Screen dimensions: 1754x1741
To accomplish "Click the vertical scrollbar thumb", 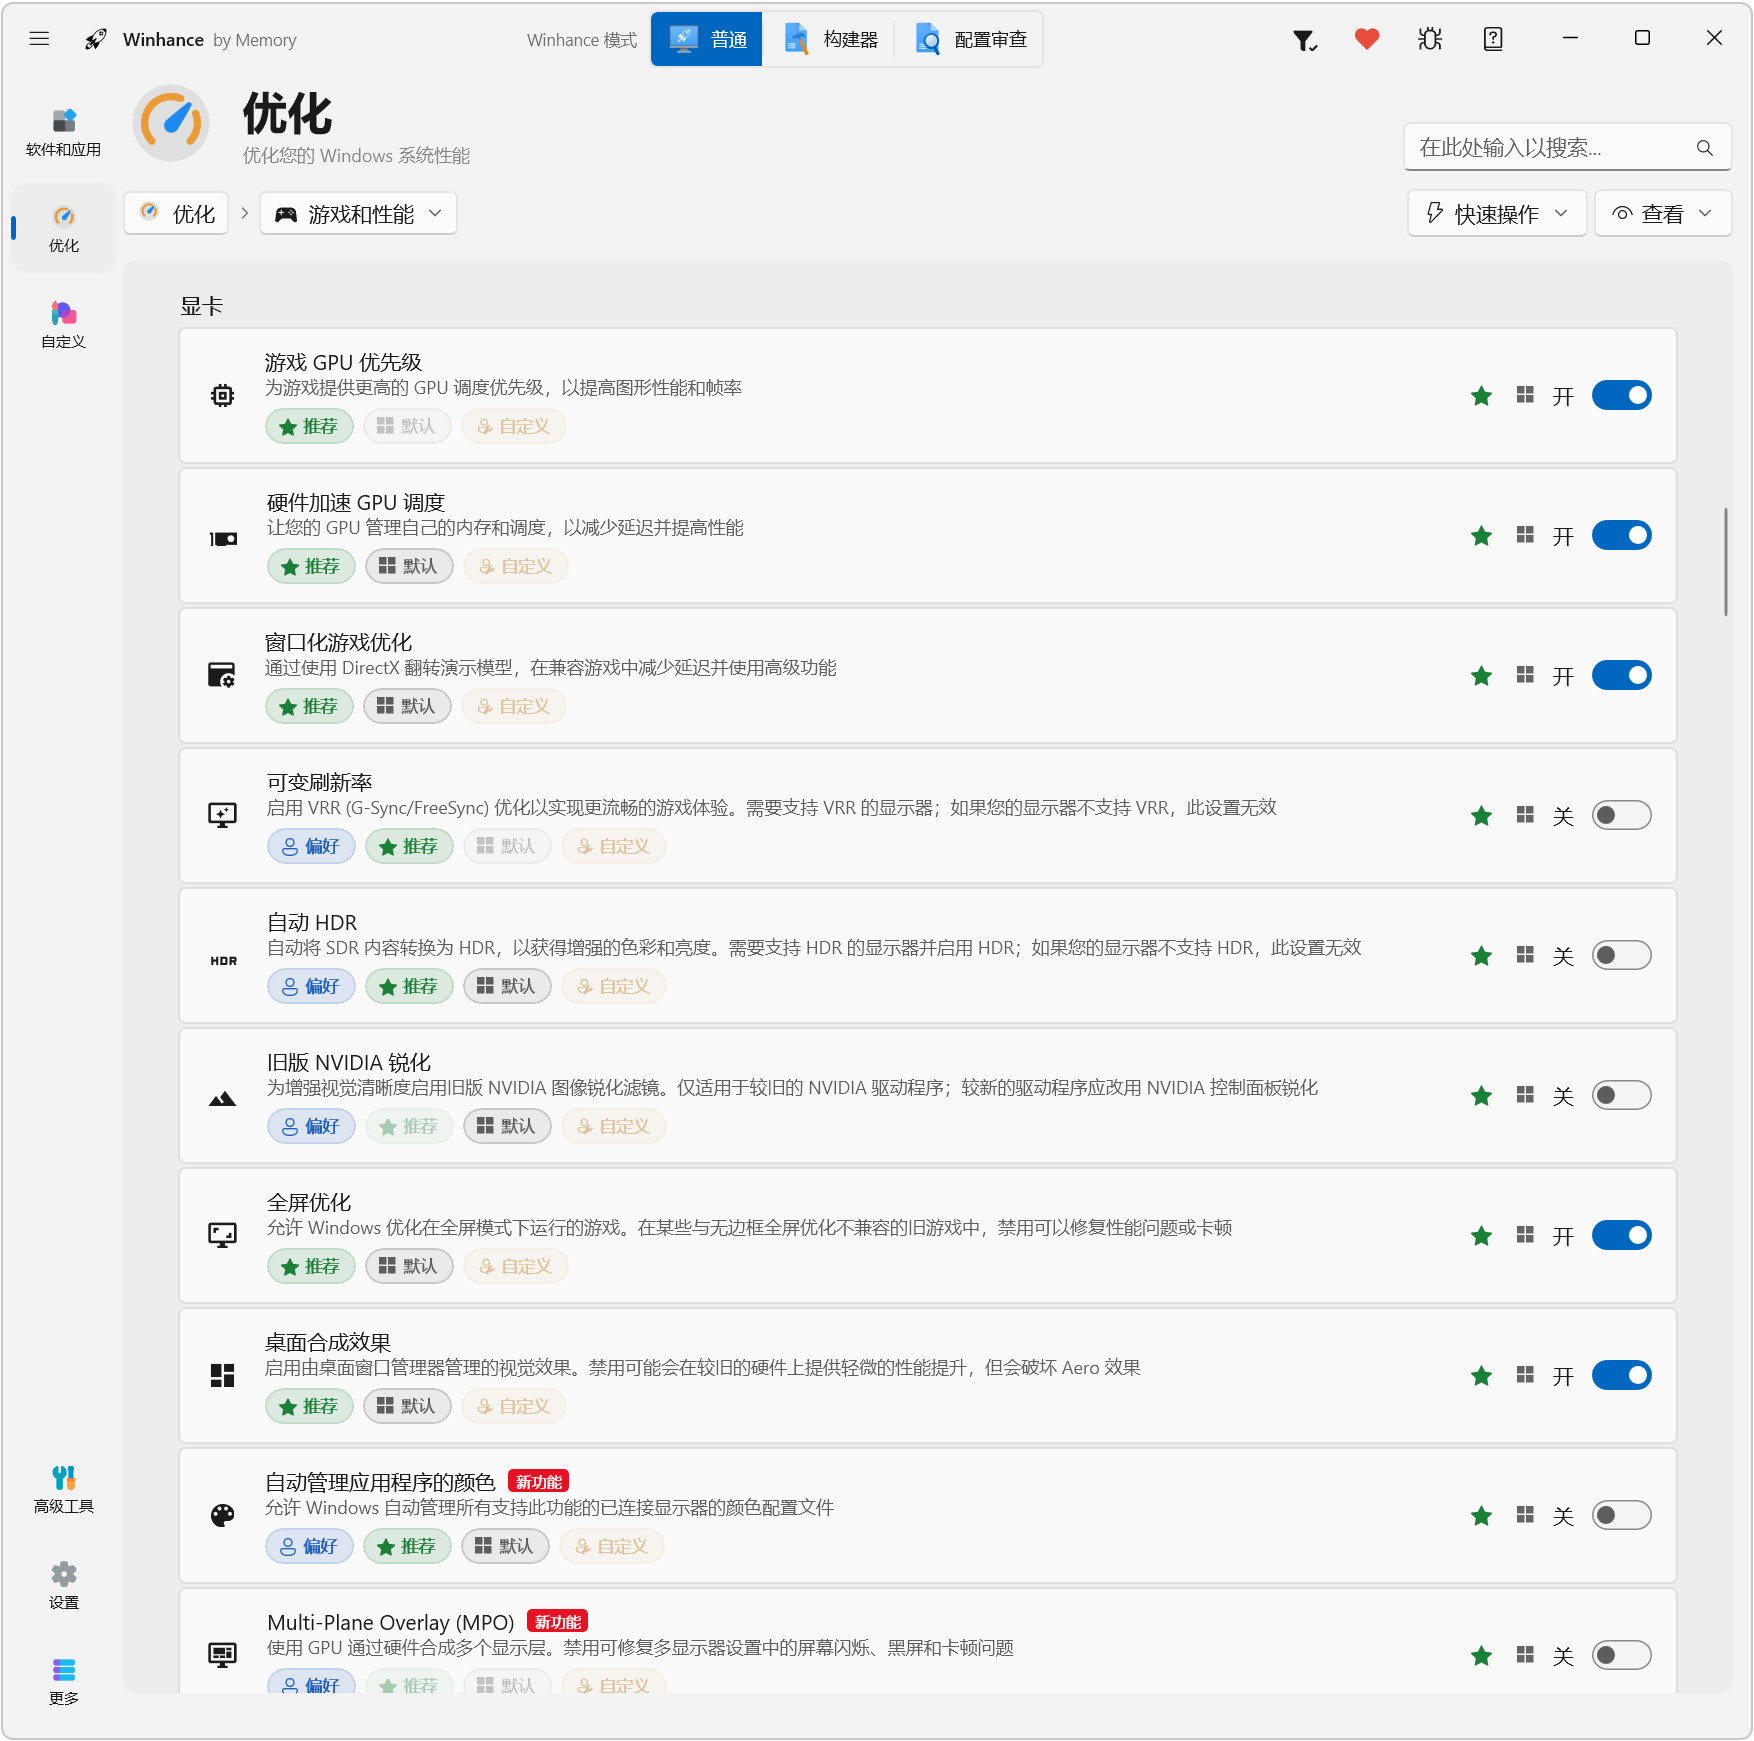I will tap(1726, 562).
